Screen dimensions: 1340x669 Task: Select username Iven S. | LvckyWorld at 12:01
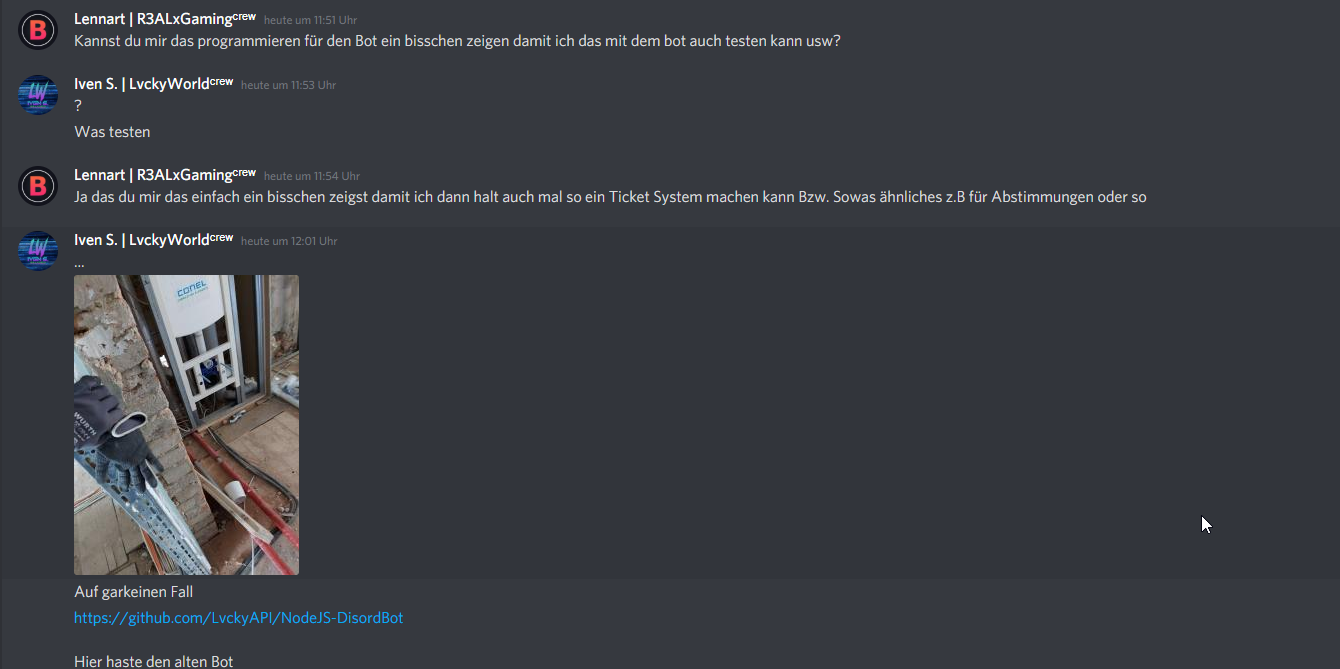141,240
